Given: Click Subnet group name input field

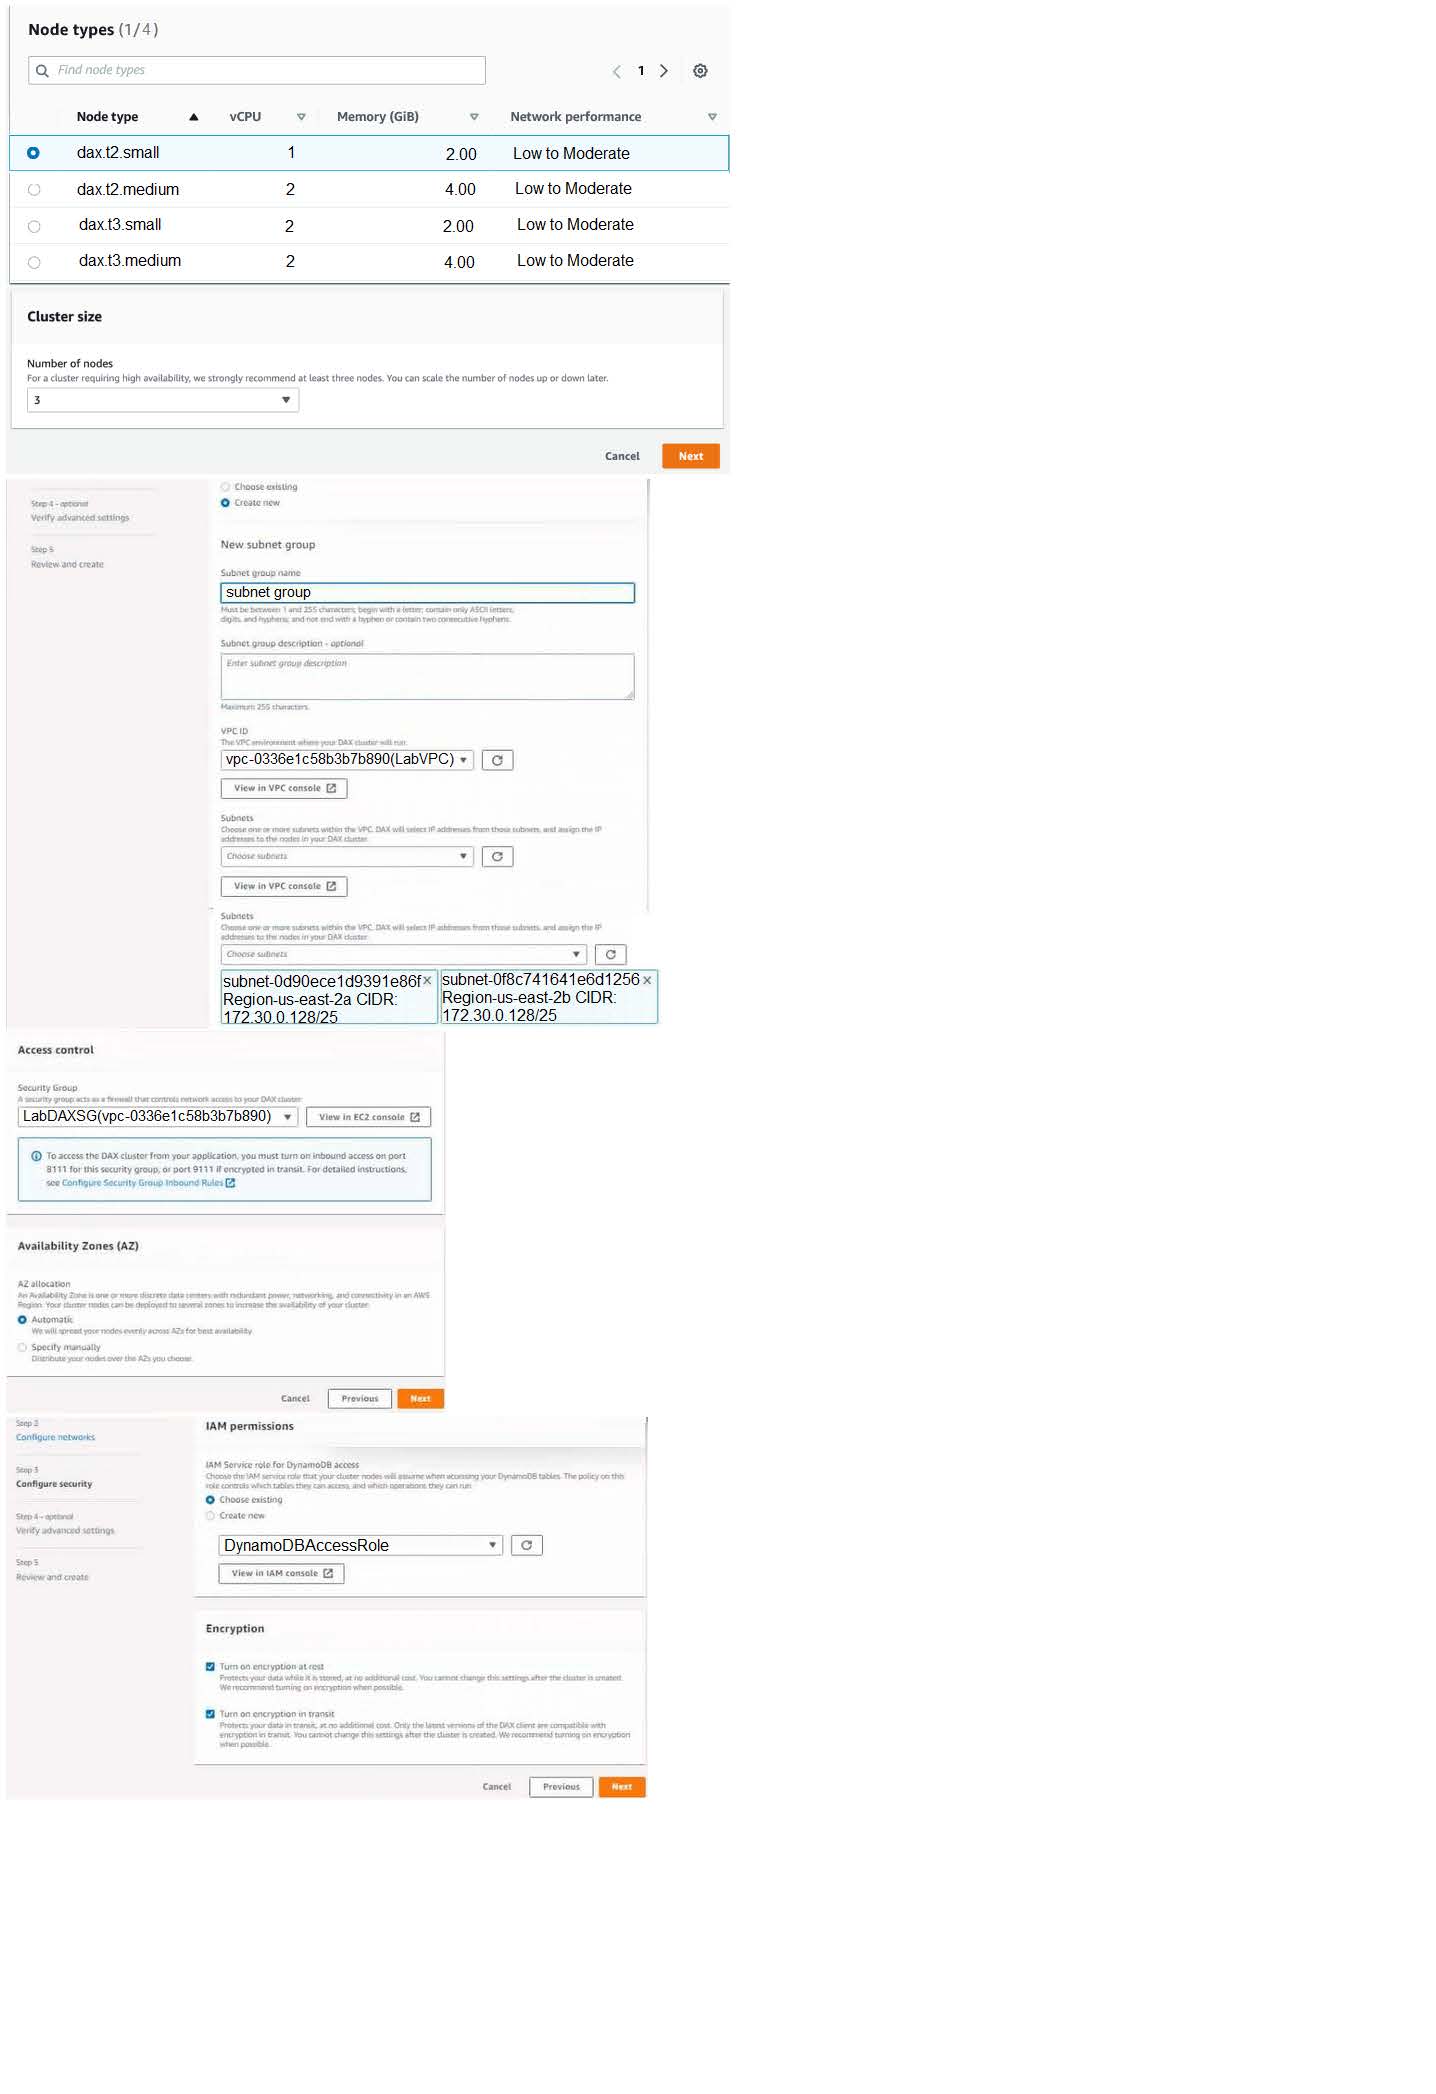Looking at the screenshot, I should [428, 593].
